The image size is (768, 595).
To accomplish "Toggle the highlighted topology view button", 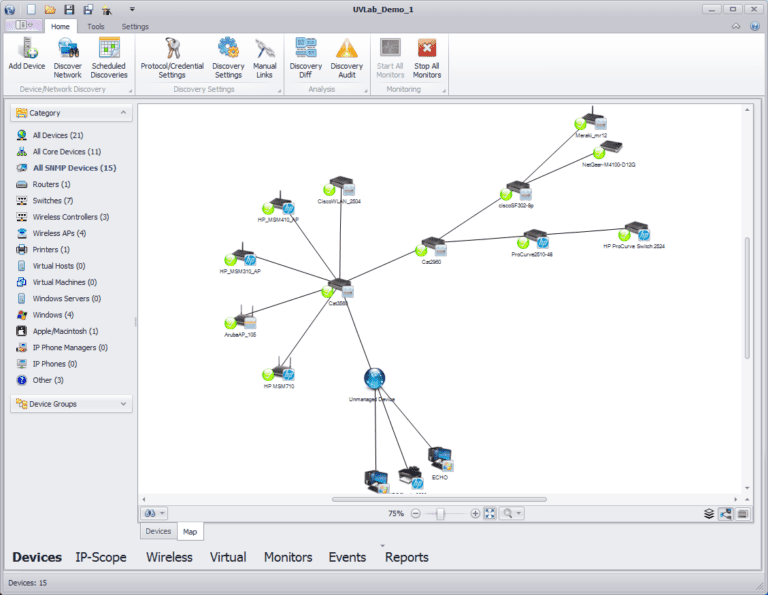I will click(x=725, y=513).
